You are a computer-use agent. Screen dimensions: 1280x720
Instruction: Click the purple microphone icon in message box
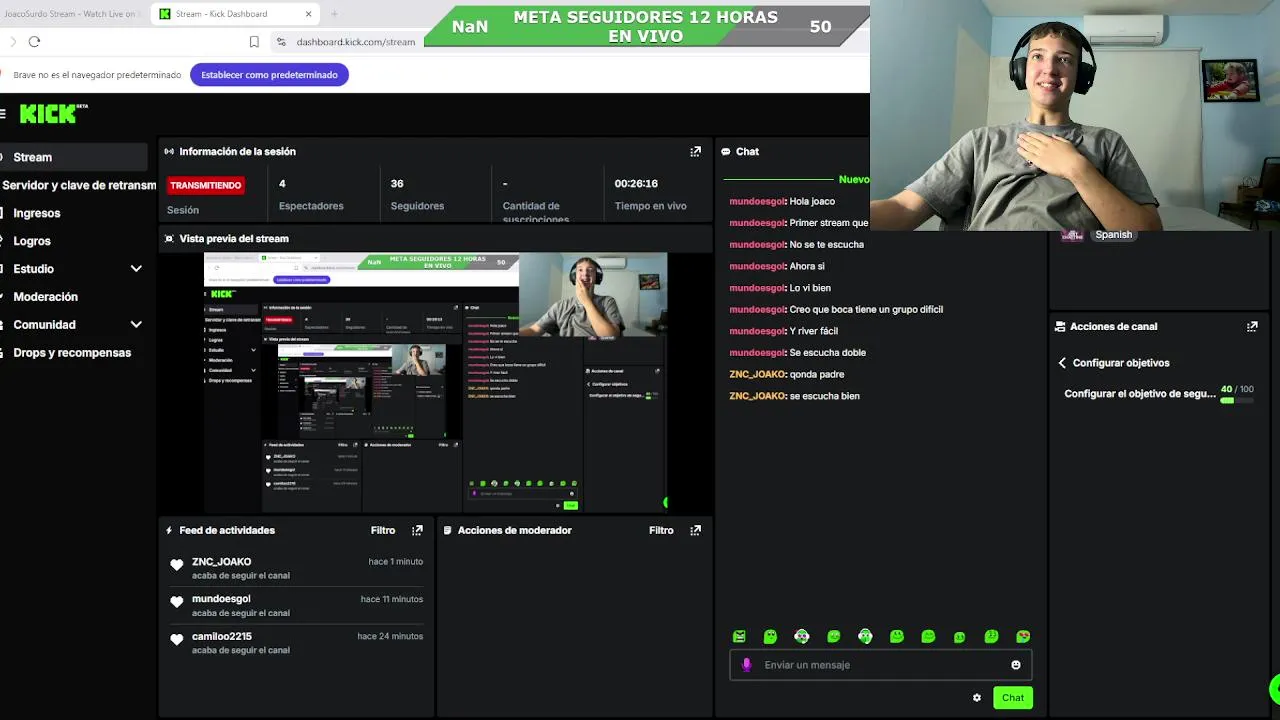pos(746,665)
